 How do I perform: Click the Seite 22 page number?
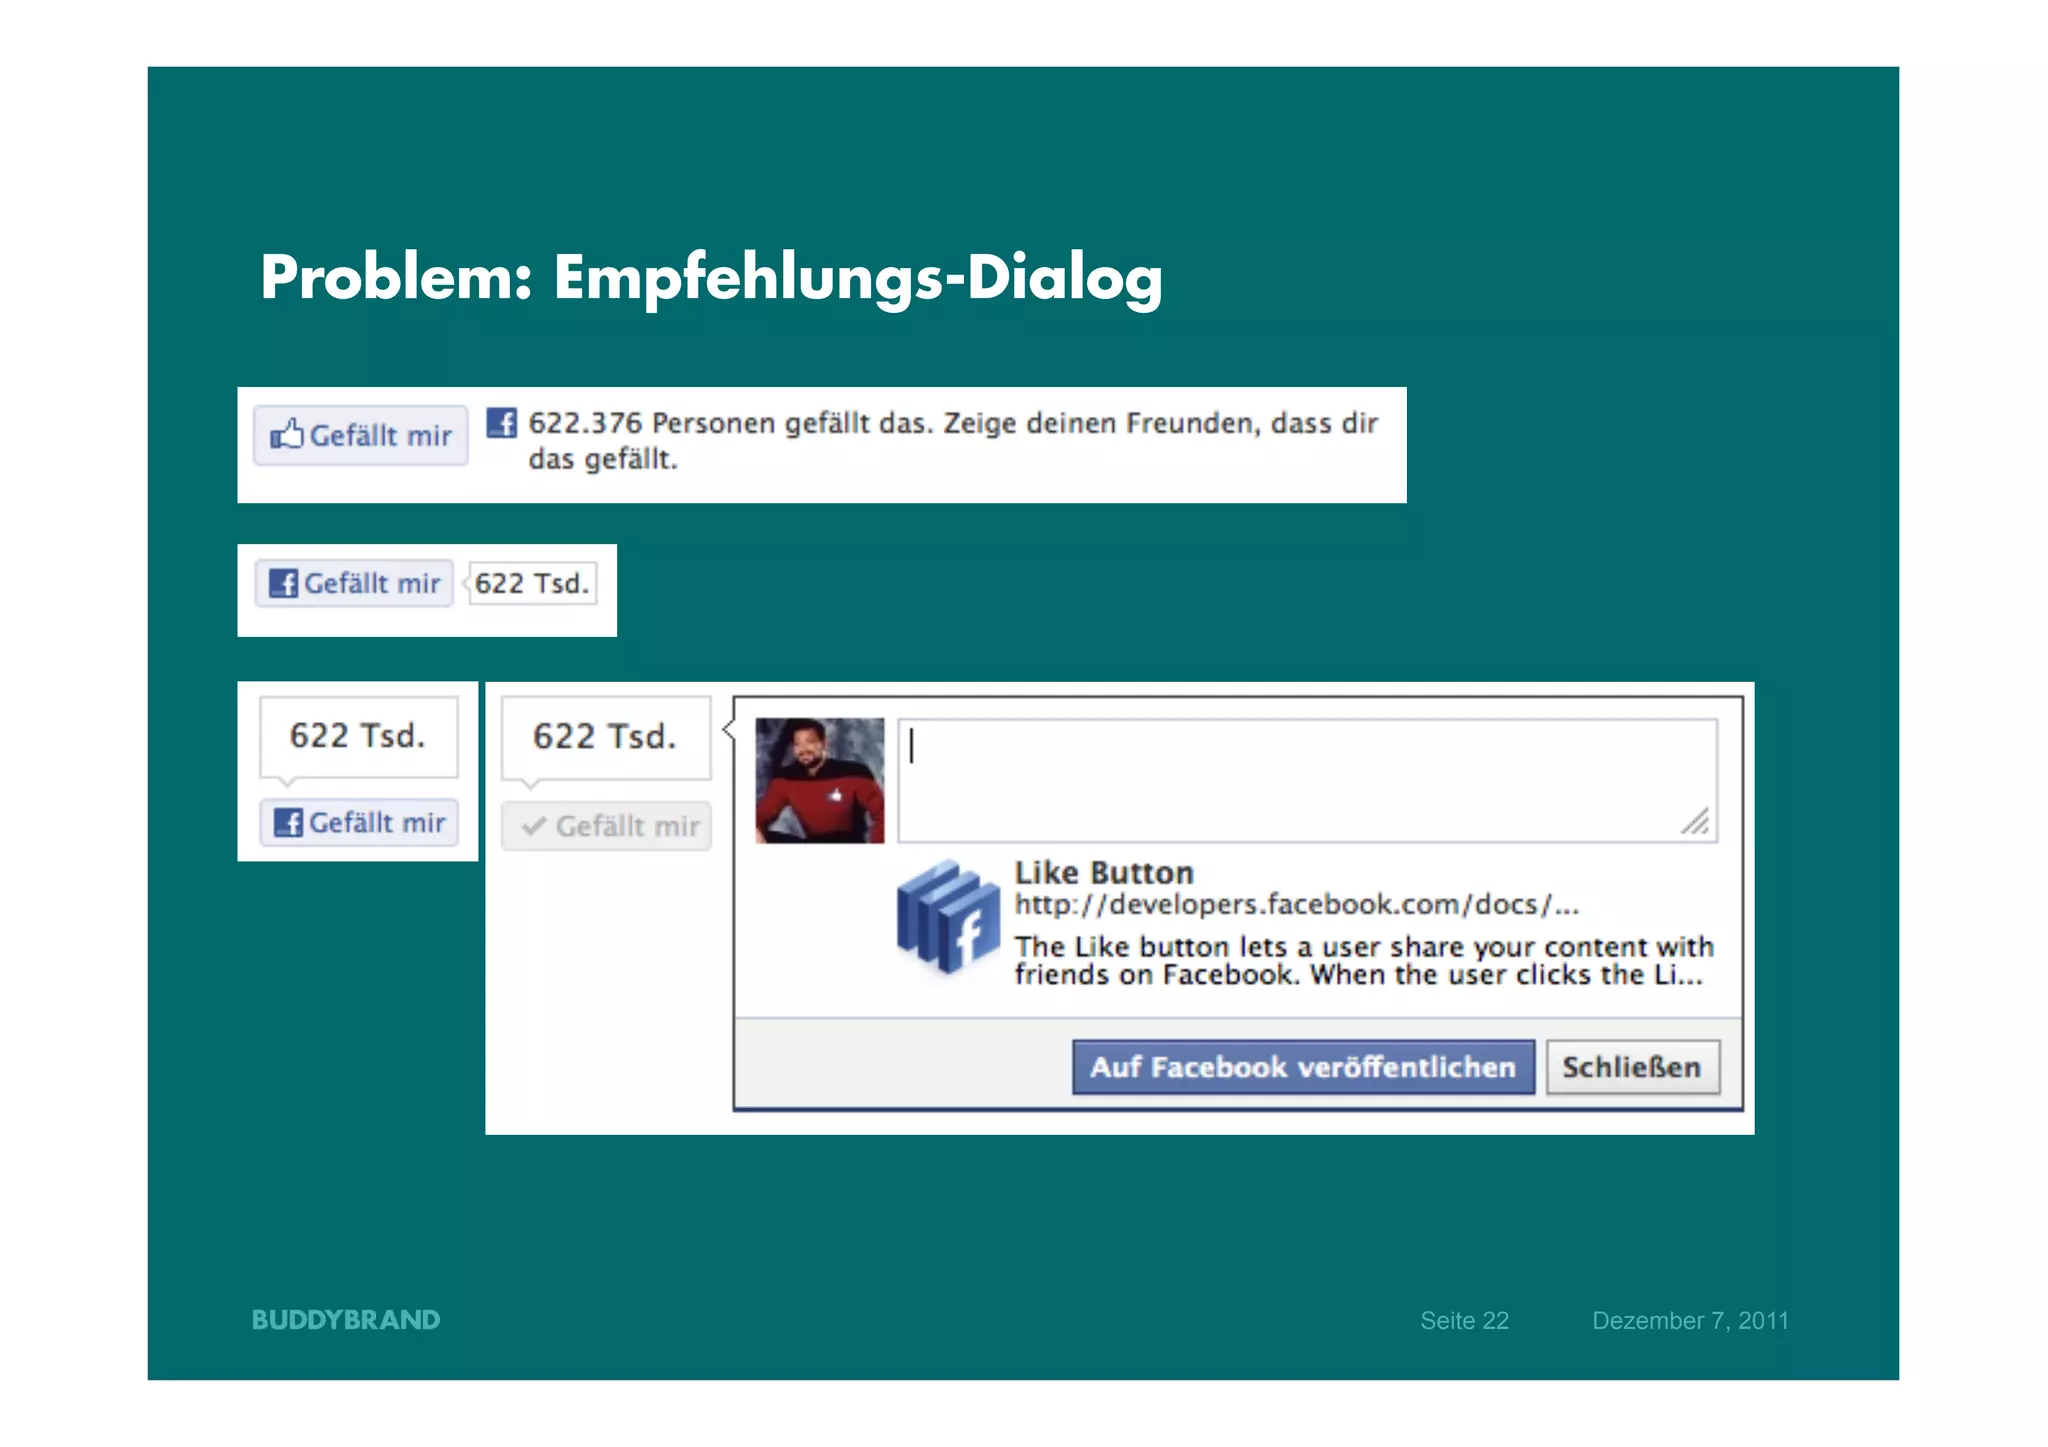[x=1464, y=1321]
